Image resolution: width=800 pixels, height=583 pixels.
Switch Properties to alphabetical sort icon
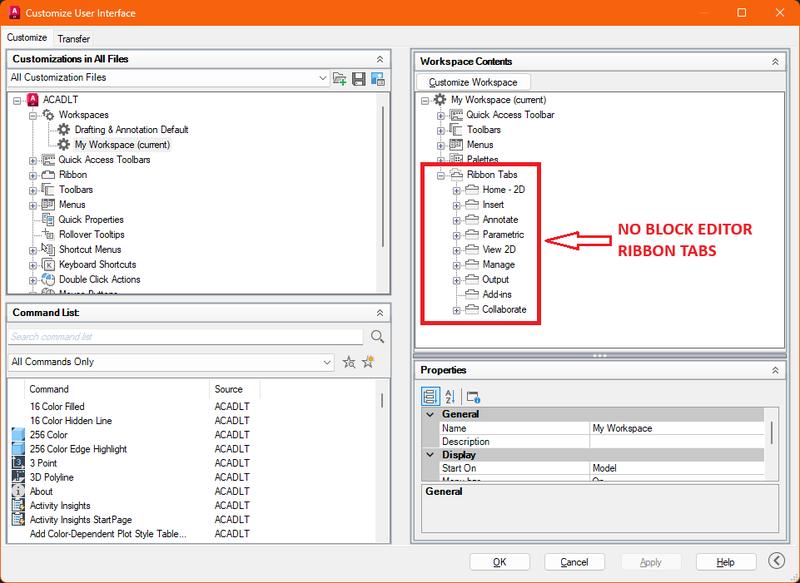point(449,396)
